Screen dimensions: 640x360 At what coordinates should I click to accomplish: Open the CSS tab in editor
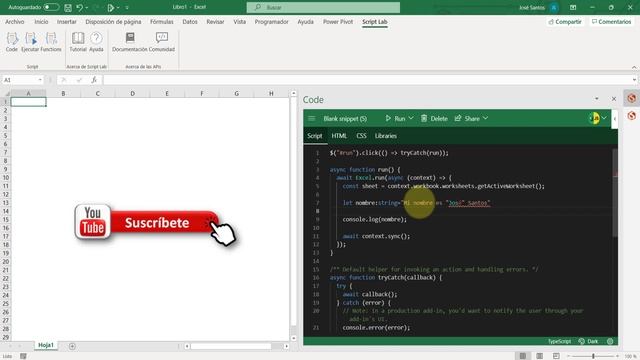[x=361, y=136]
